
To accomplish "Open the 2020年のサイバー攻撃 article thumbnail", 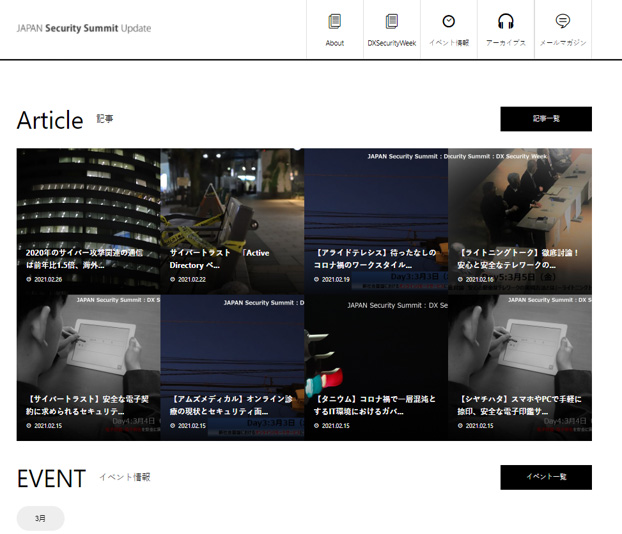I will click(88, 220).
